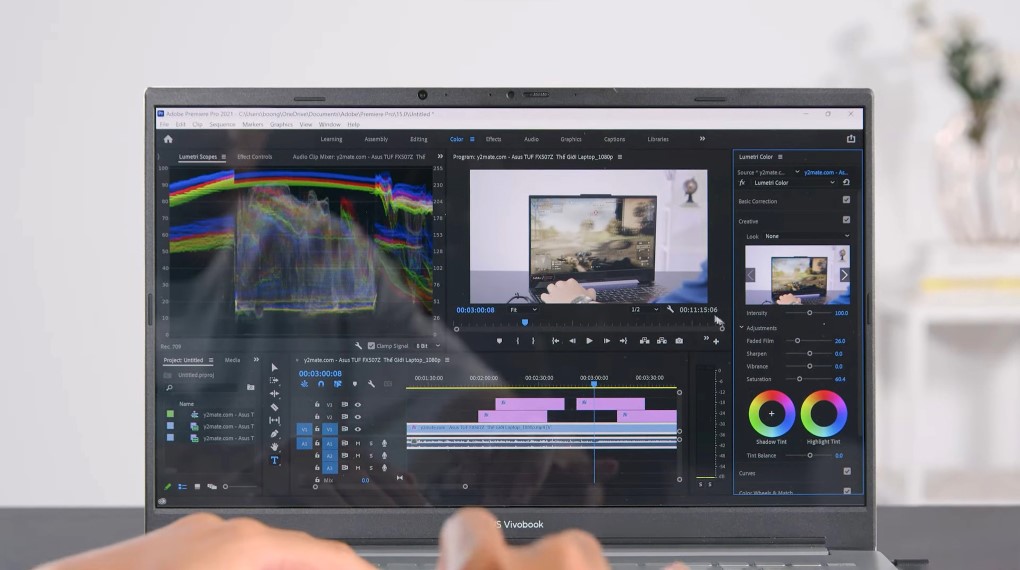Toggle lock on the V3 track

pyautogui.click(x=317, y=405)
